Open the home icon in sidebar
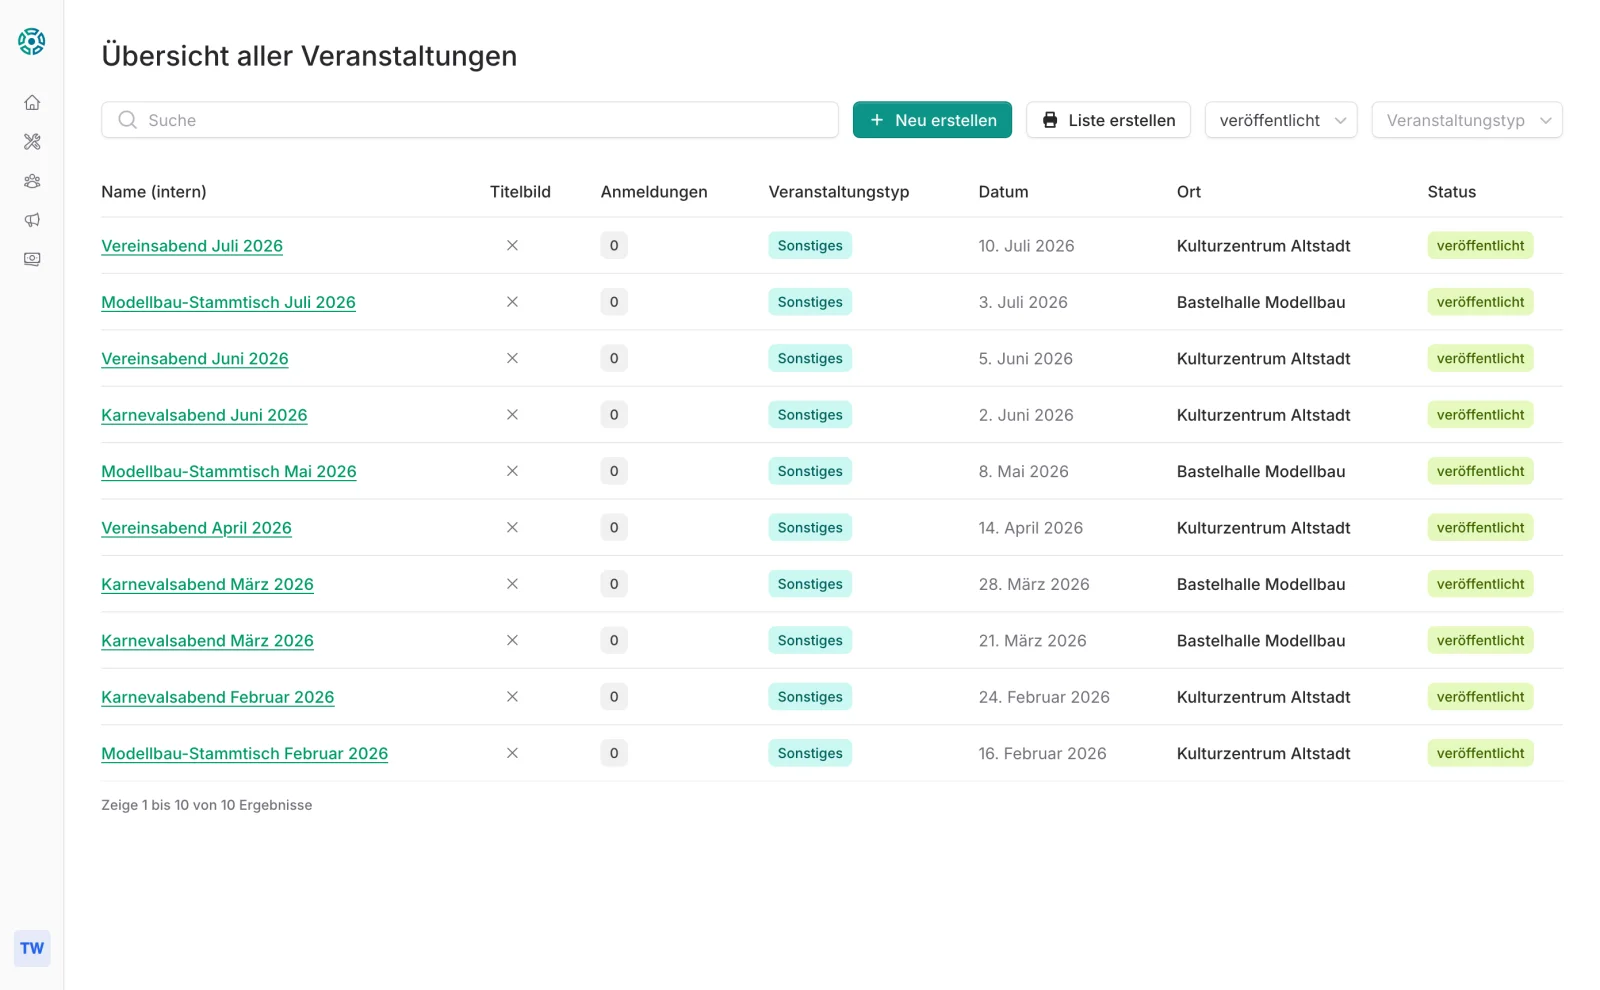1600x990 pixels. (32, 103)
